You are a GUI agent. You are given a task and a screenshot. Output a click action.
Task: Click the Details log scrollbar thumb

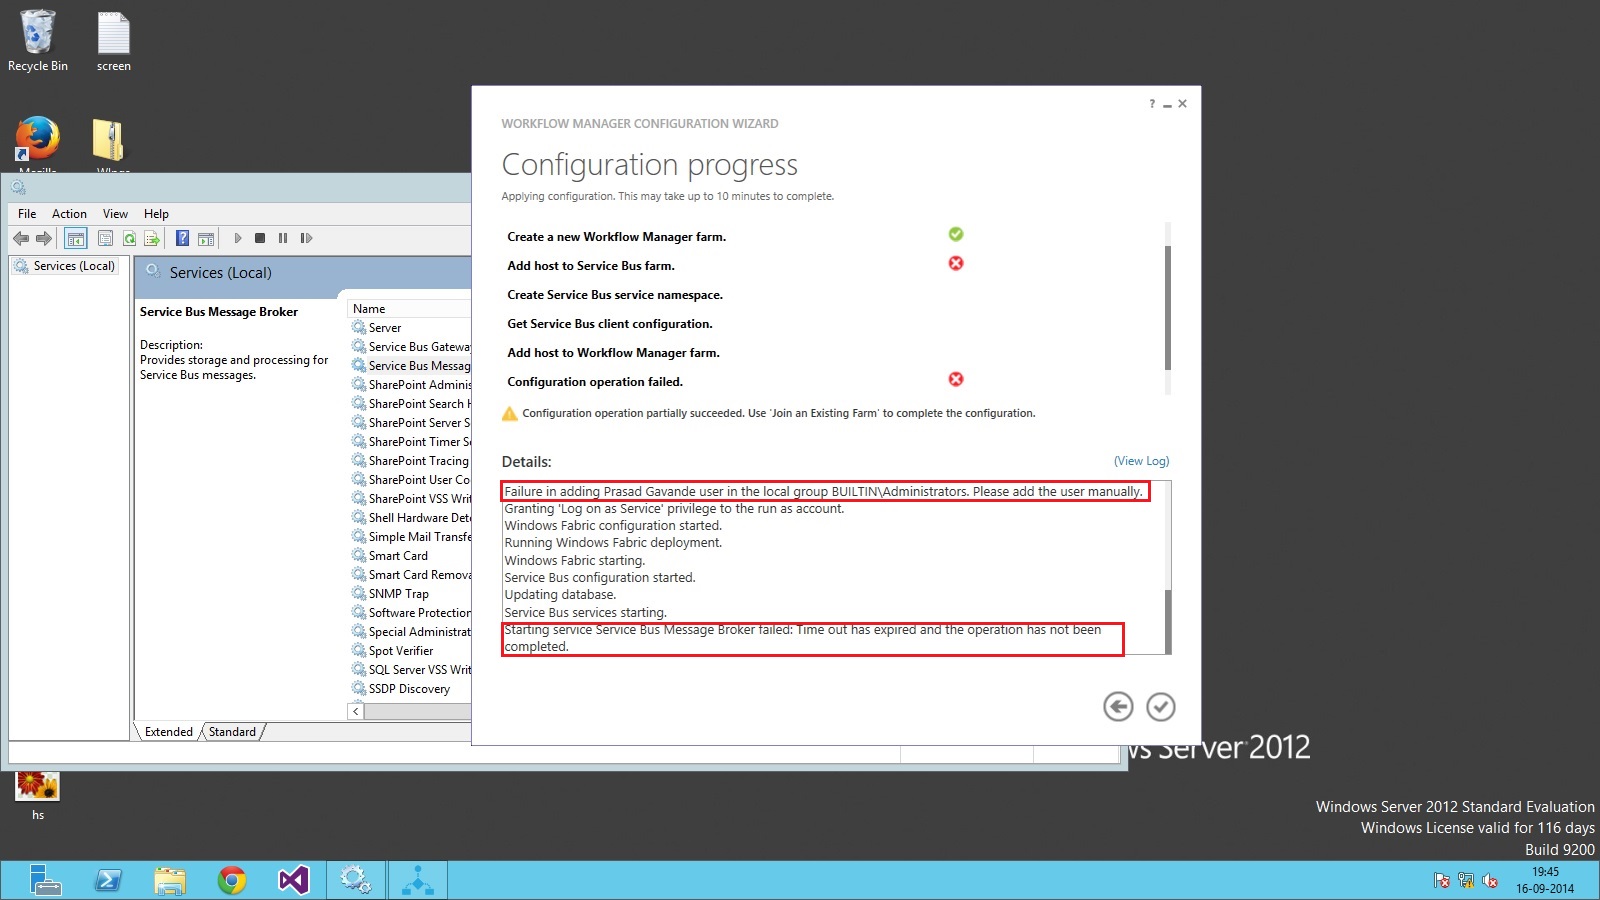tap(1167, 621)
